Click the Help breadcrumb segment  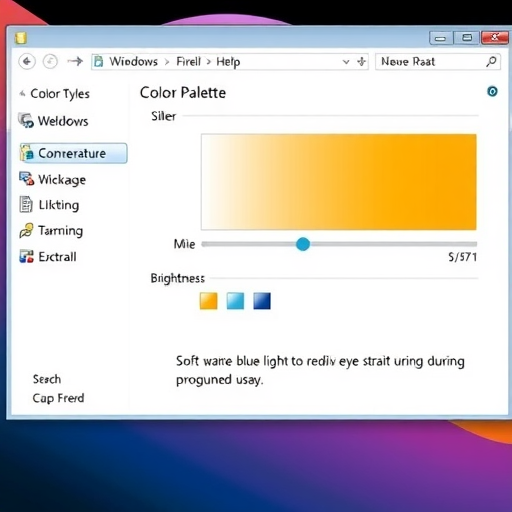[x=228, y=62]
